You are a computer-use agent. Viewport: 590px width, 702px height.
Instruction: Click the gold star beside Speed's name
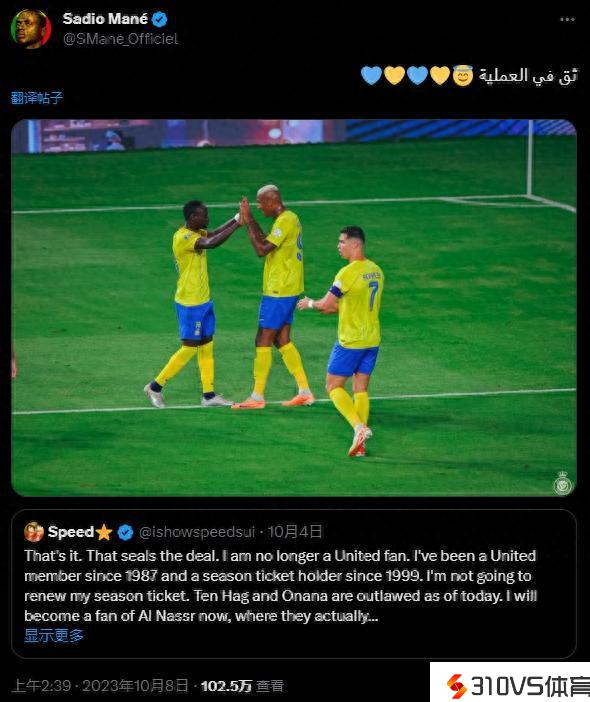(104, 532)
